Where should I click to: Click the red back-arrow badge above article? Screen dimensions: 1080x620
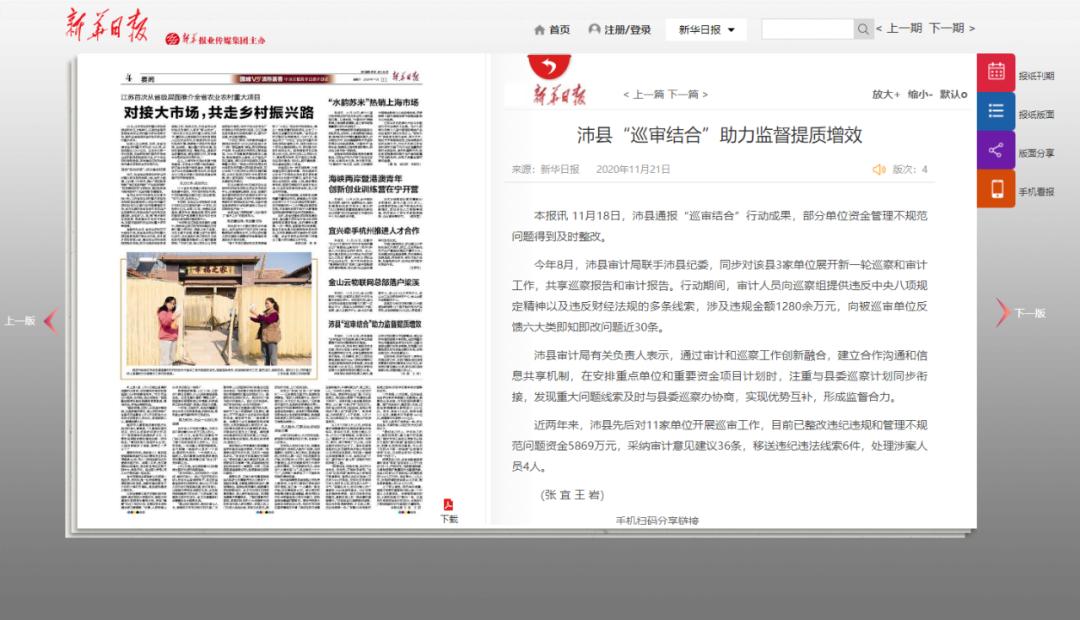click(549, 66)
